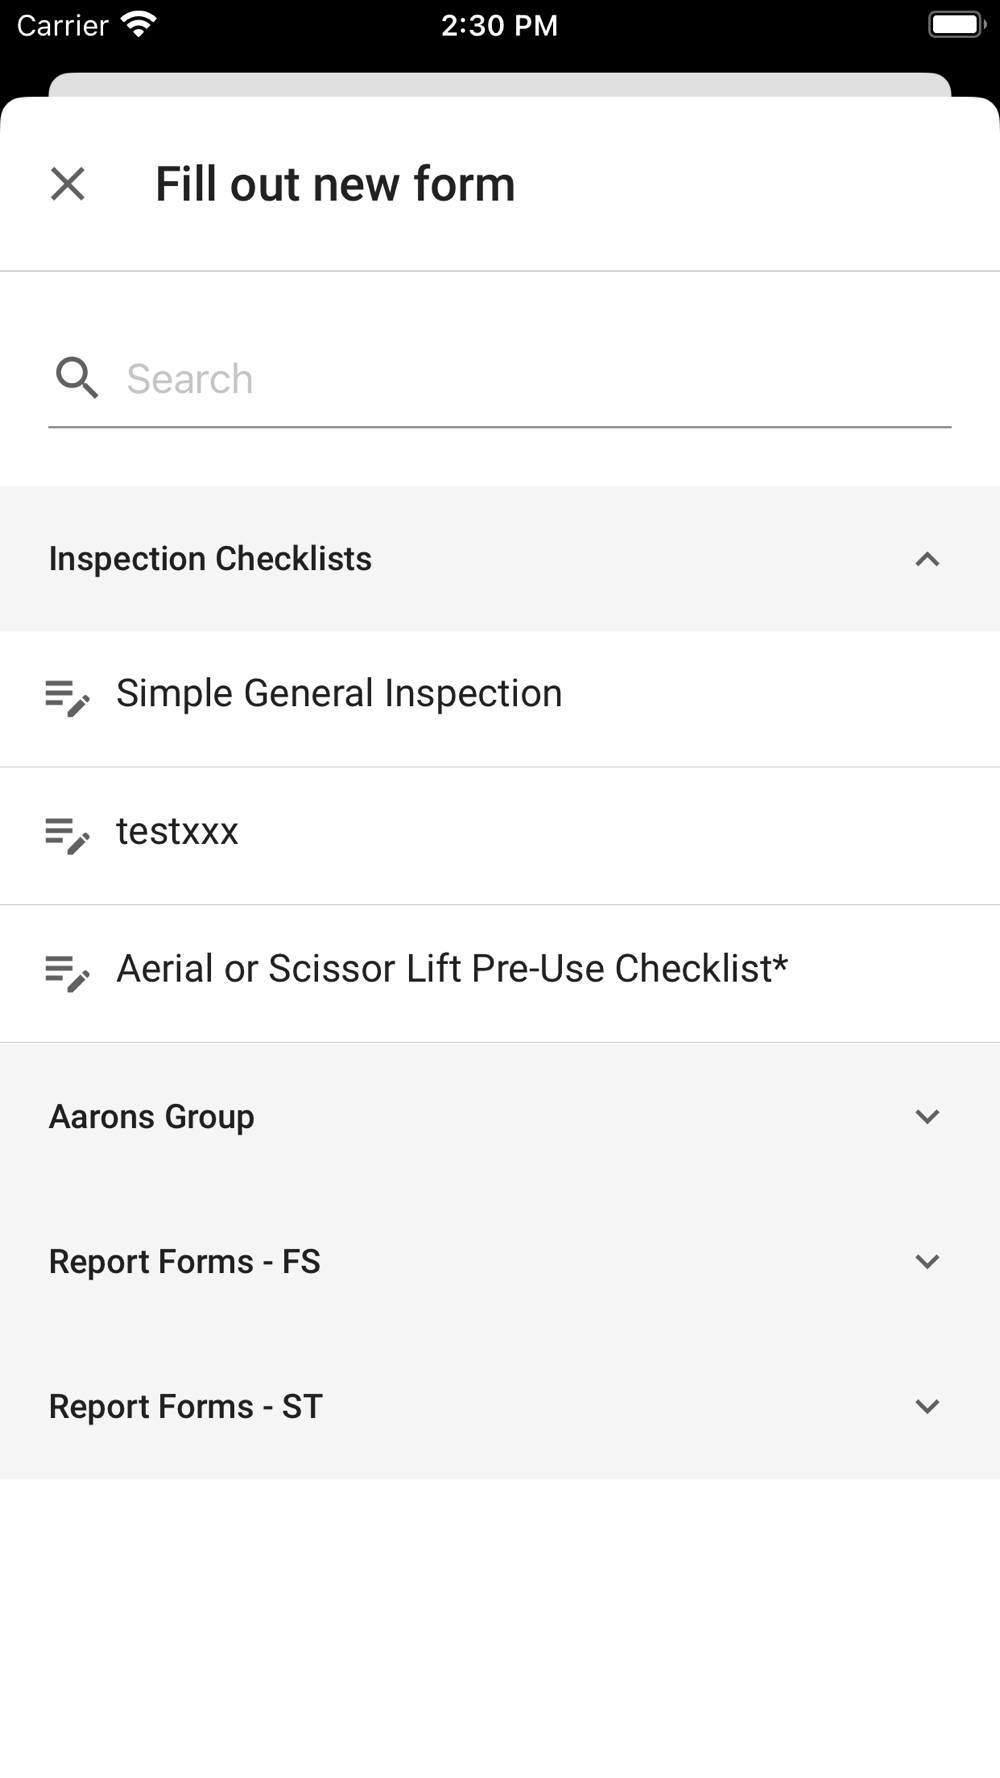Click the form icon beside Simple General Inspection

coord(67,697)
